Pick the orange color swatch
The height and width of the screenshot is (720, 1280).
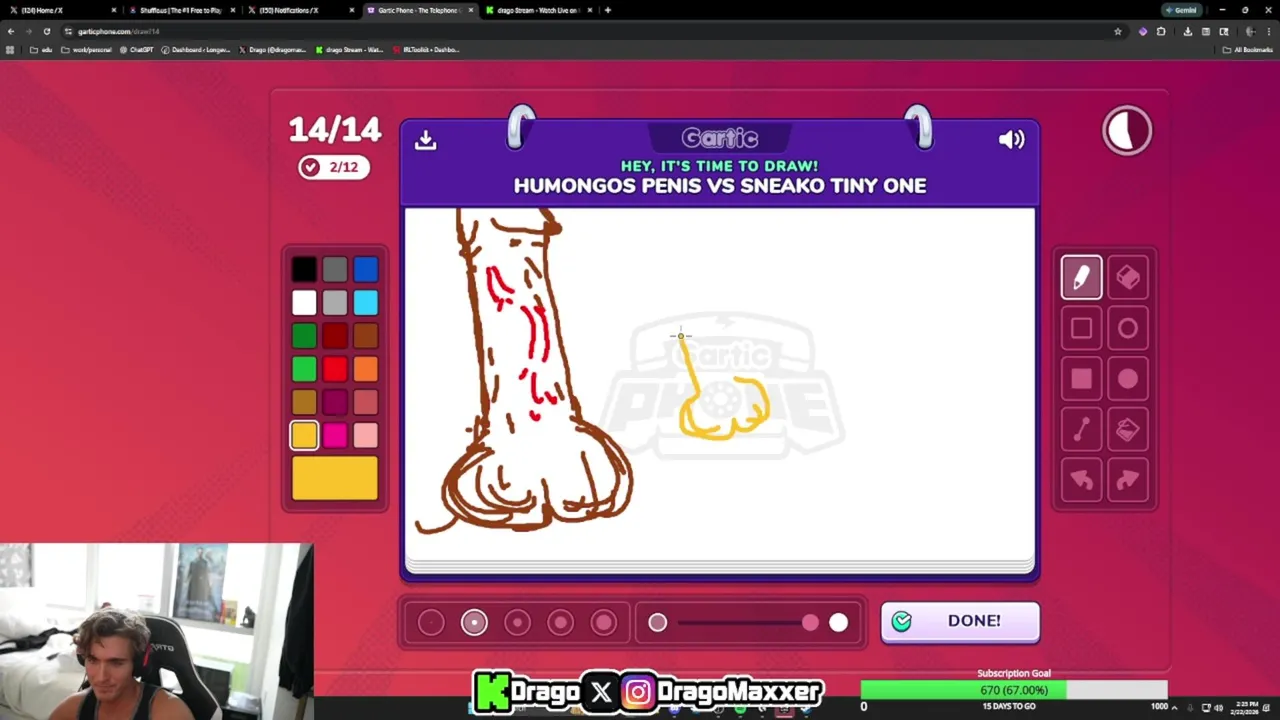(366, 369)
